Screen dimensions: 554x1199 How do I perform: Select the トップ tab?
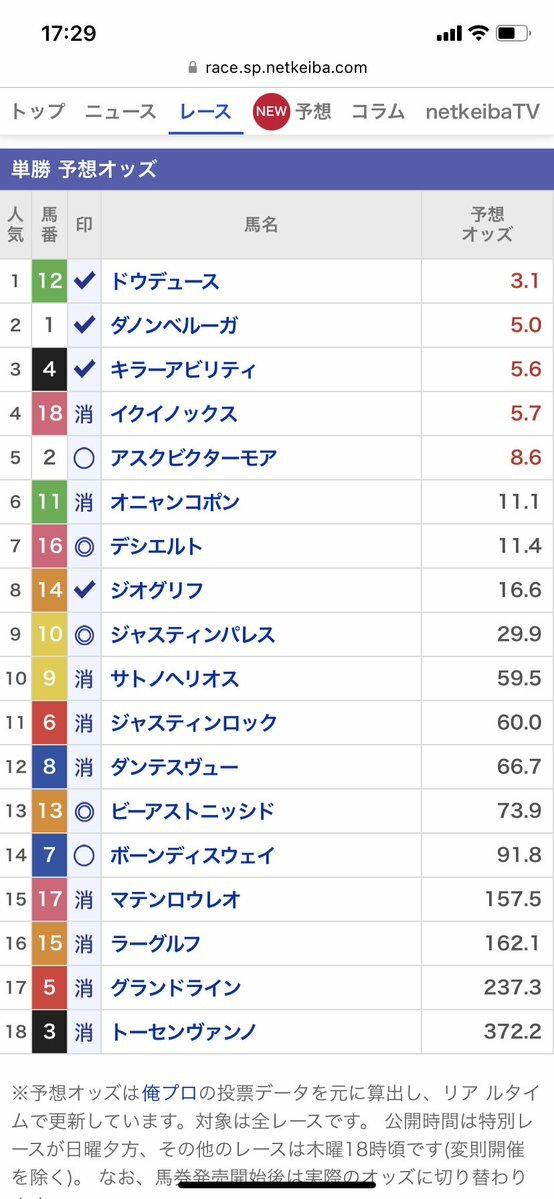point(37,112)
